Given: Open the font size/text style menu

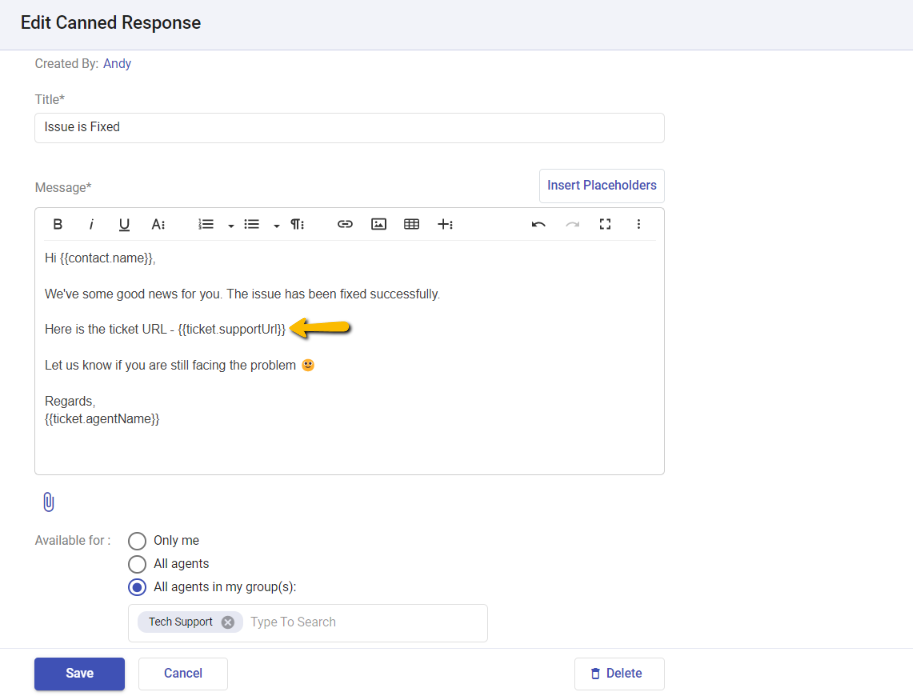Looking at the screenshot, I should pos(158,224).
